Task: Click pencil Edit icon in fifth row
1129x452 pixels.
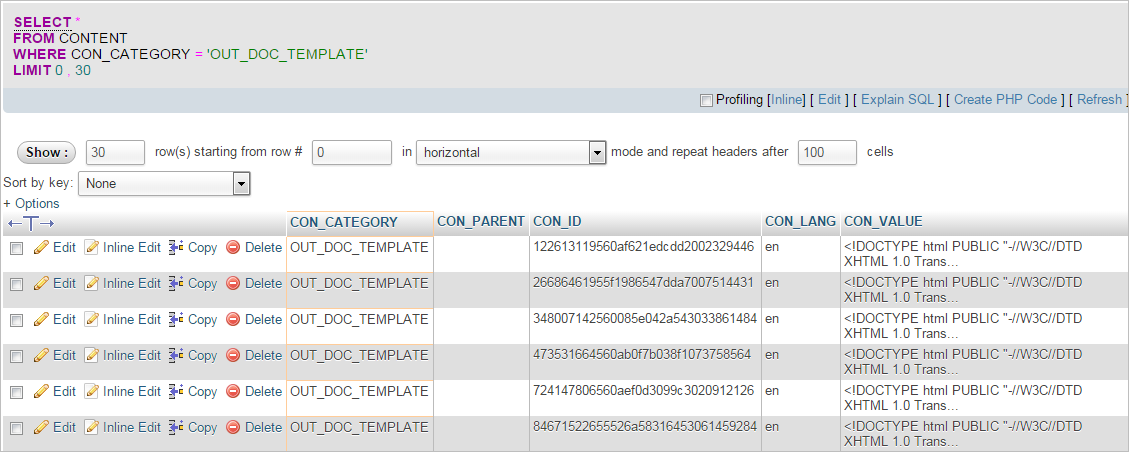Action: click(x=41, y=391)
